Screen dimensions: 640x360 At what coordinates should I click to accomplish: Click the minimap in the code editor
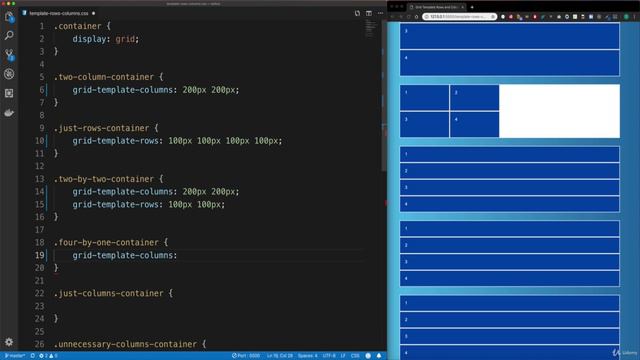tap(371, 28)
